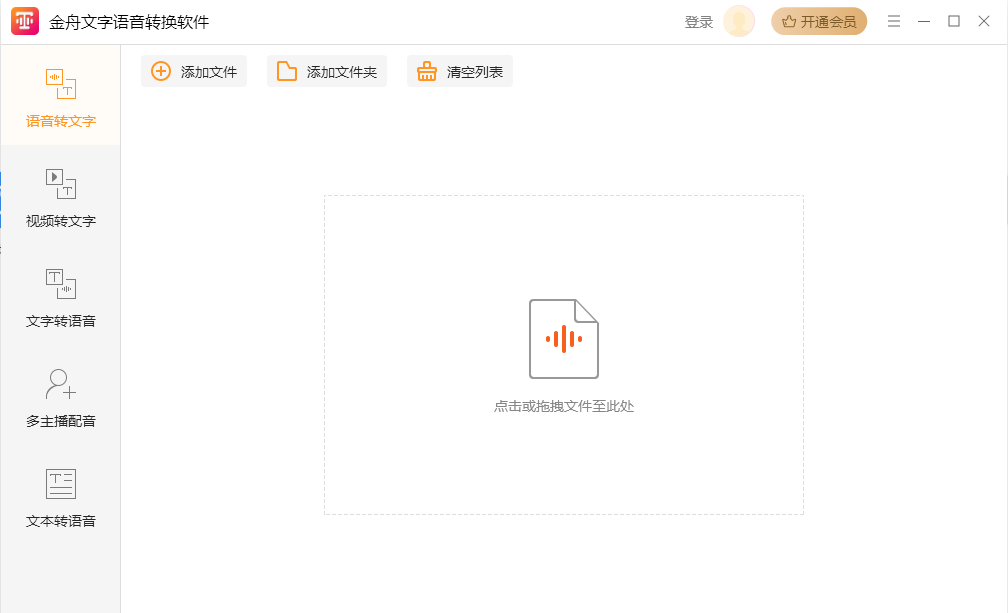The image size is (1008, 613).
Task: Click the orange plus icon to add file
Action: 161,71
